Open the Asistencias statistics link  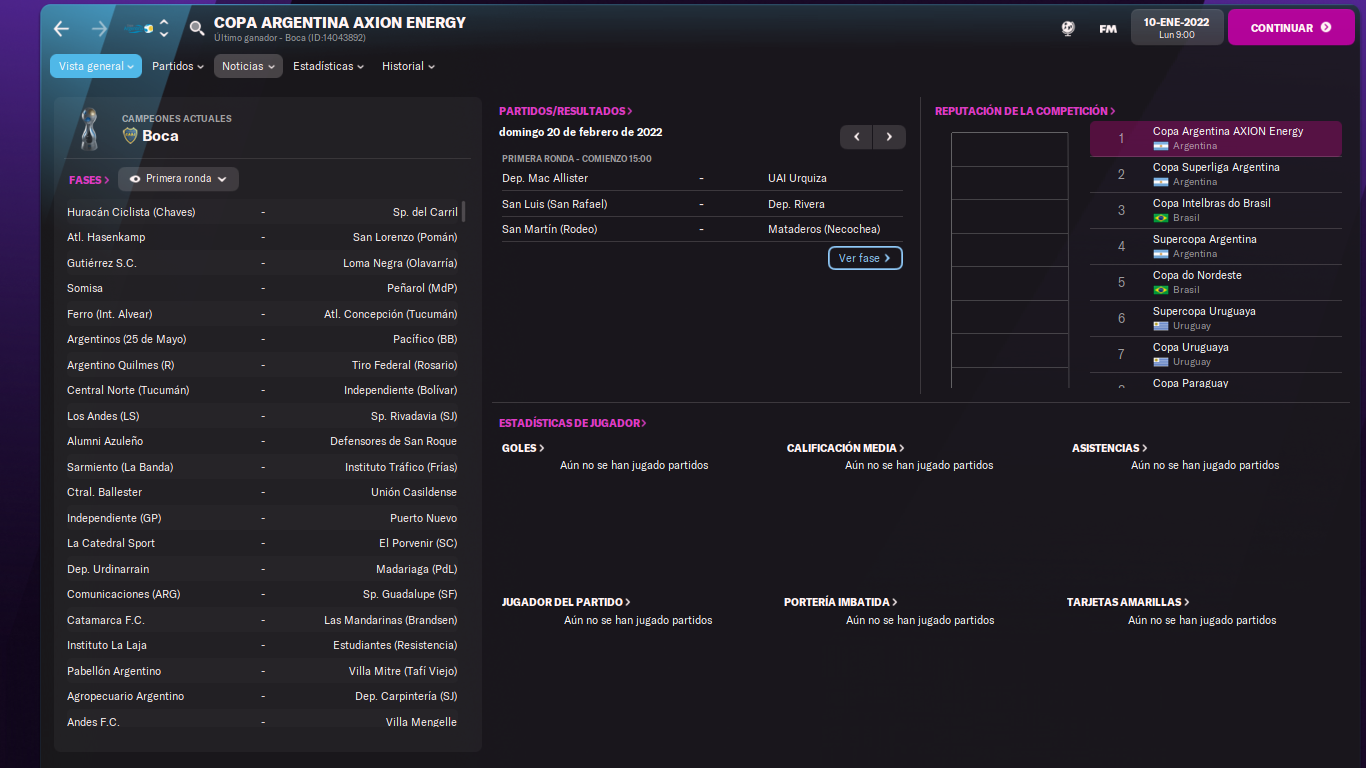coord(1110,448)
